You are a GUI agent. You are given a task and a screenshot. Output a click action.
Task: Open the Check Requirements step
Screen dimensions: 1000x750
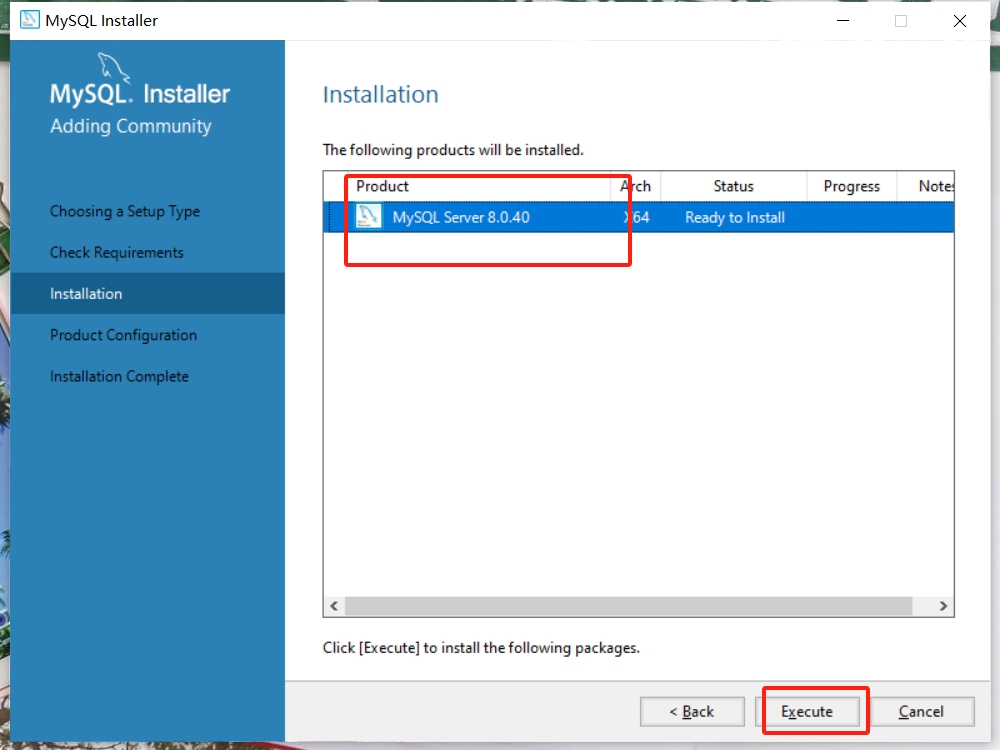pos(117,253)
